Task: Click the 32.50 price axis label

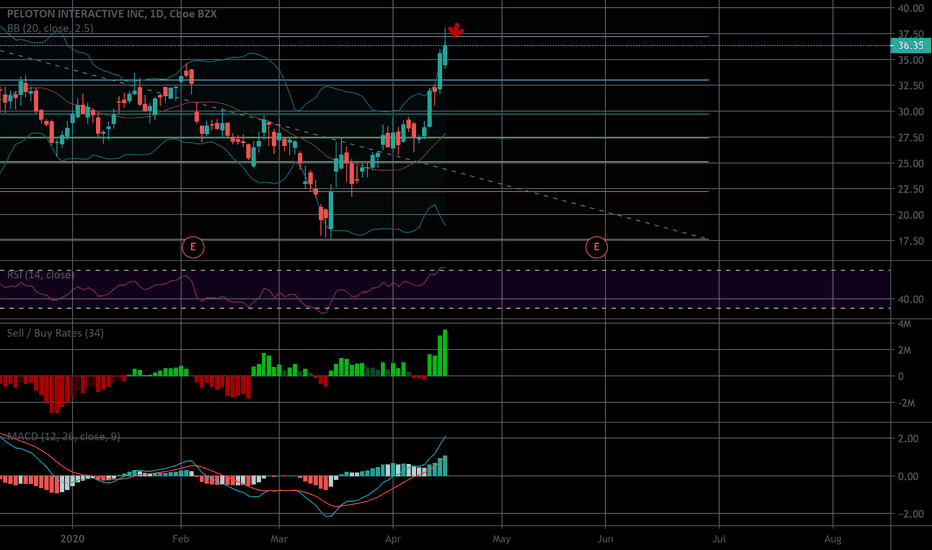Action: coord(911,86)
